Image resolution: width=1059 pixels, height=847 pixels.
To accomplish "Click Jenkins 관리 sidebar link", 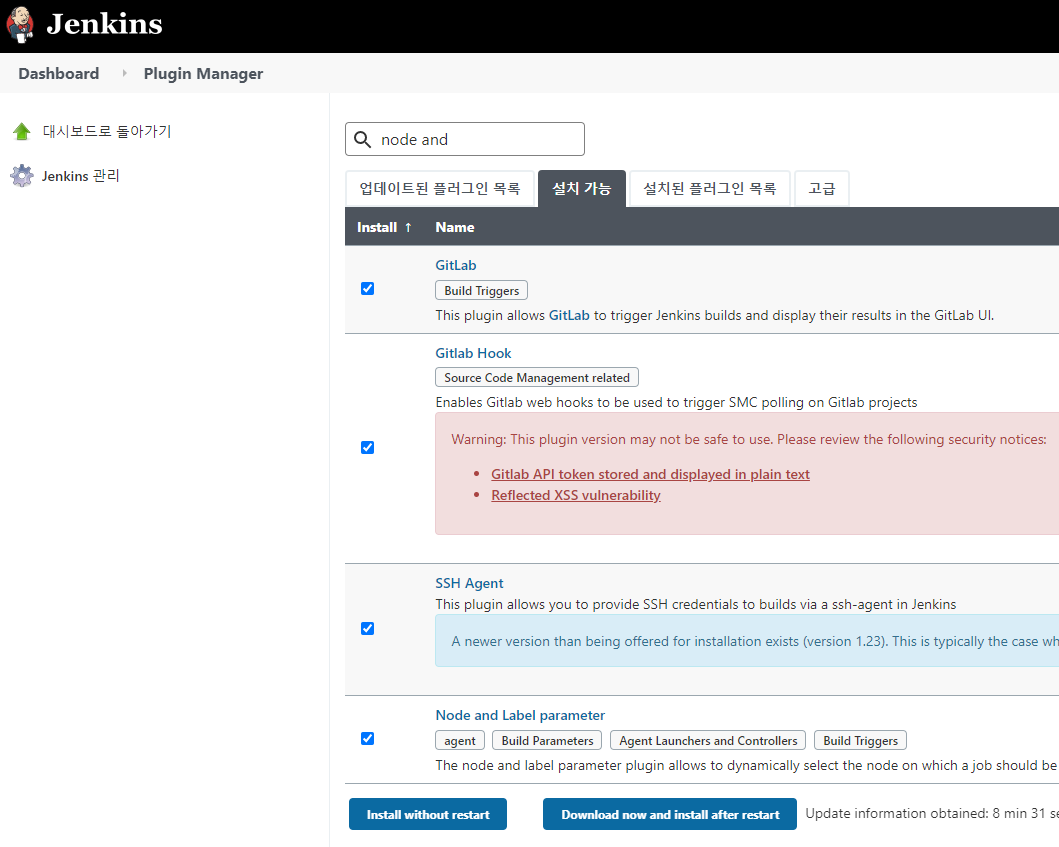I will click(80, 176).
